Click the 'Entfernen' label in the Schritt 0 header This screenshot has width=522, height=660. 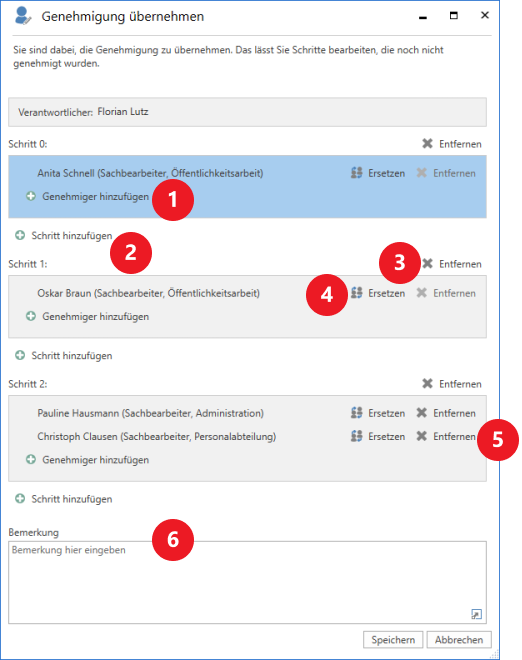[x=460, y=144]
